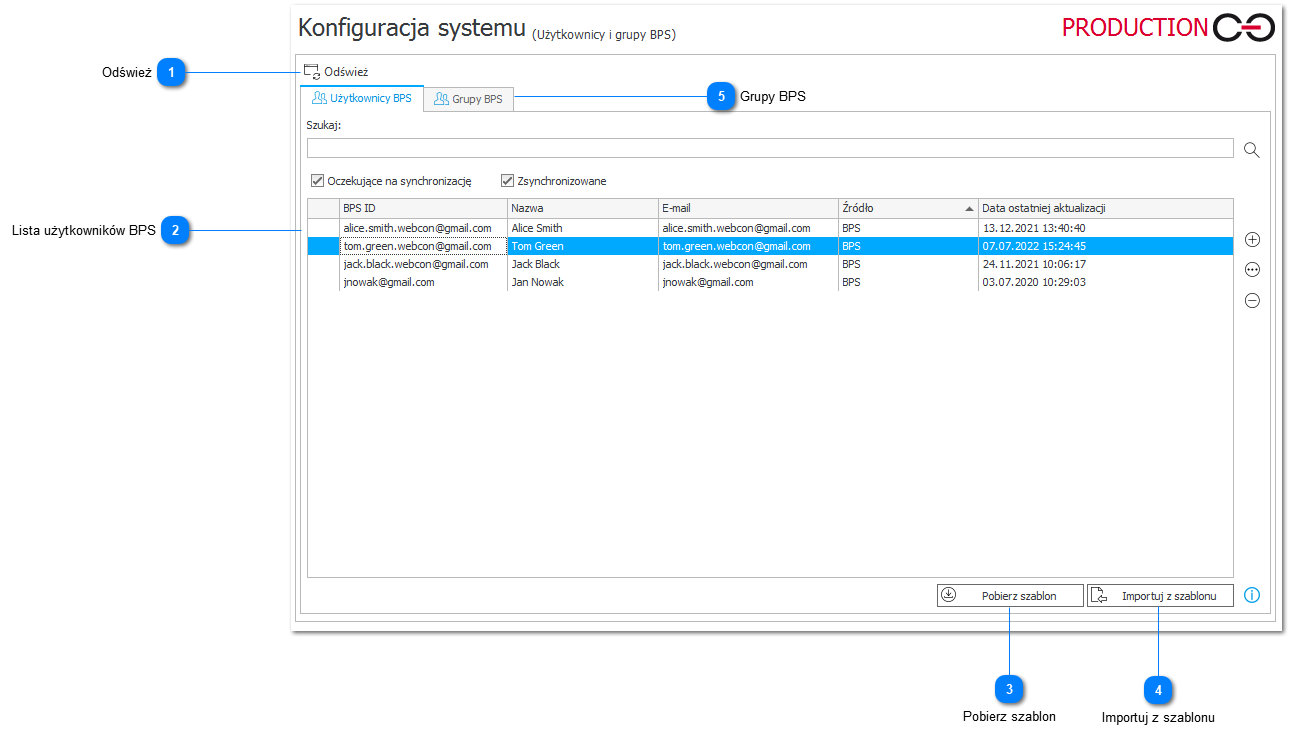Viewport: 1291px width, 741px height.
Task: Click the Pobierz szablon button
Action: pyautogui.click(x=1011, y=595)
